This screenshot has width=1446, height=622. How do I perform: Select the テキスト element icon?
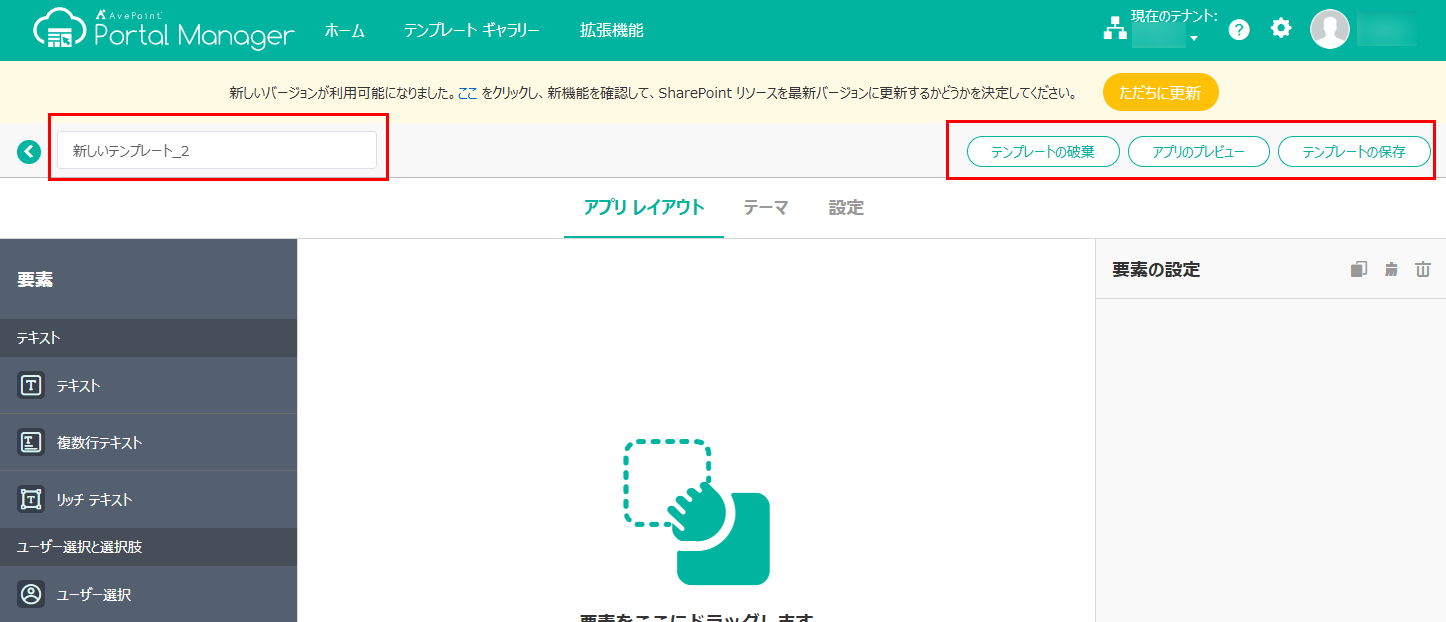[x=31, y=385]
